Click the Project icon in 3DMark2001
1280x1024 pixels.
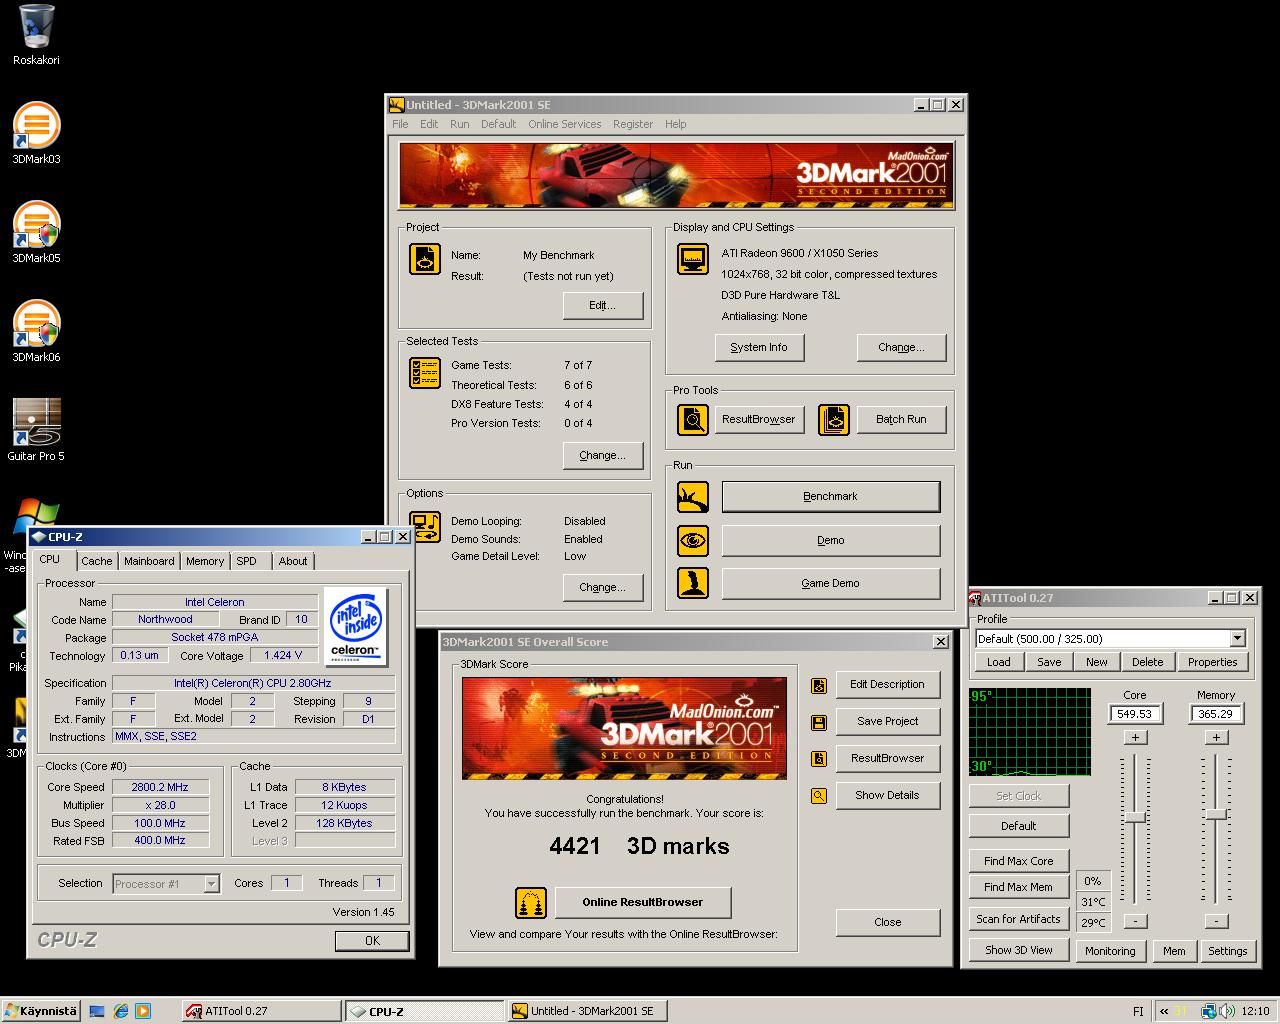point(425,259)
